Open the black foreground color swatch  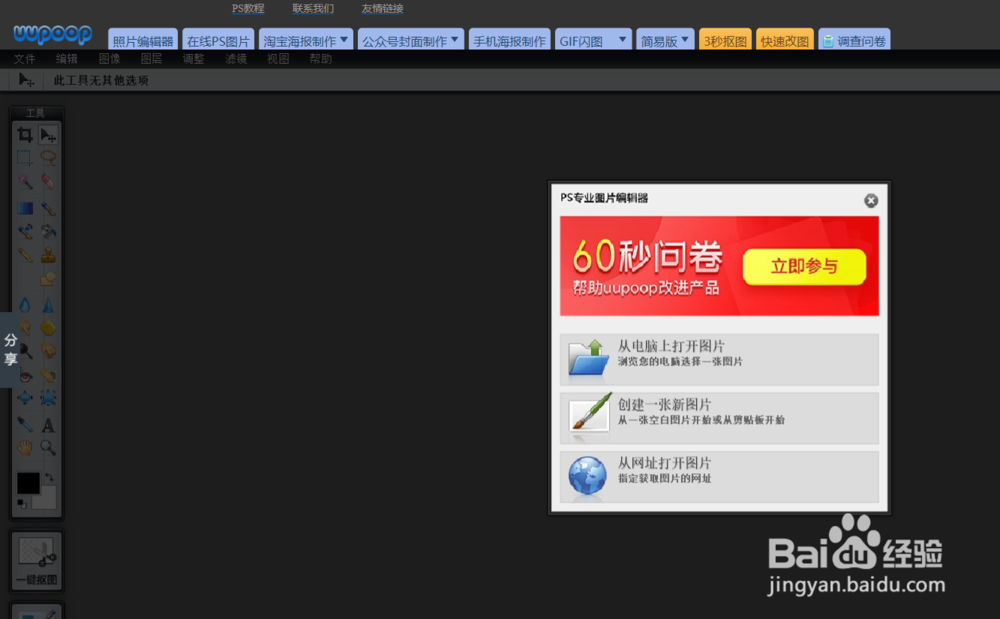[28, 483]
